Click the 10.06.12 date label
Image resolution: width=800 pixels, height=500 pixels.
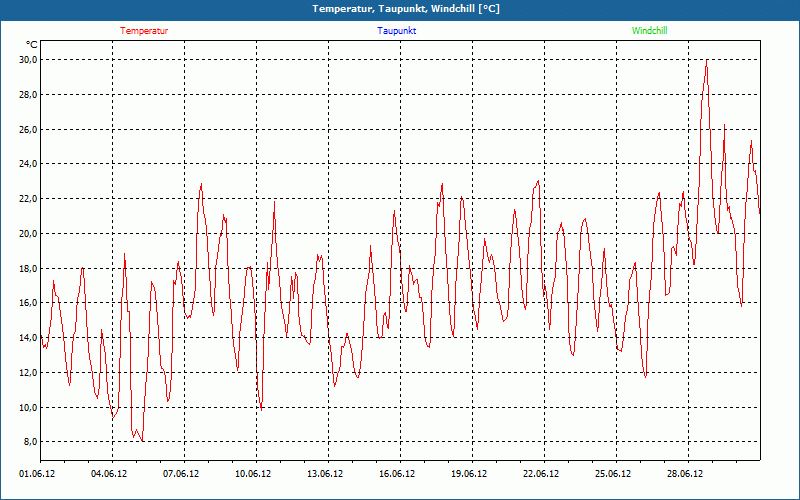coord(253,474)
